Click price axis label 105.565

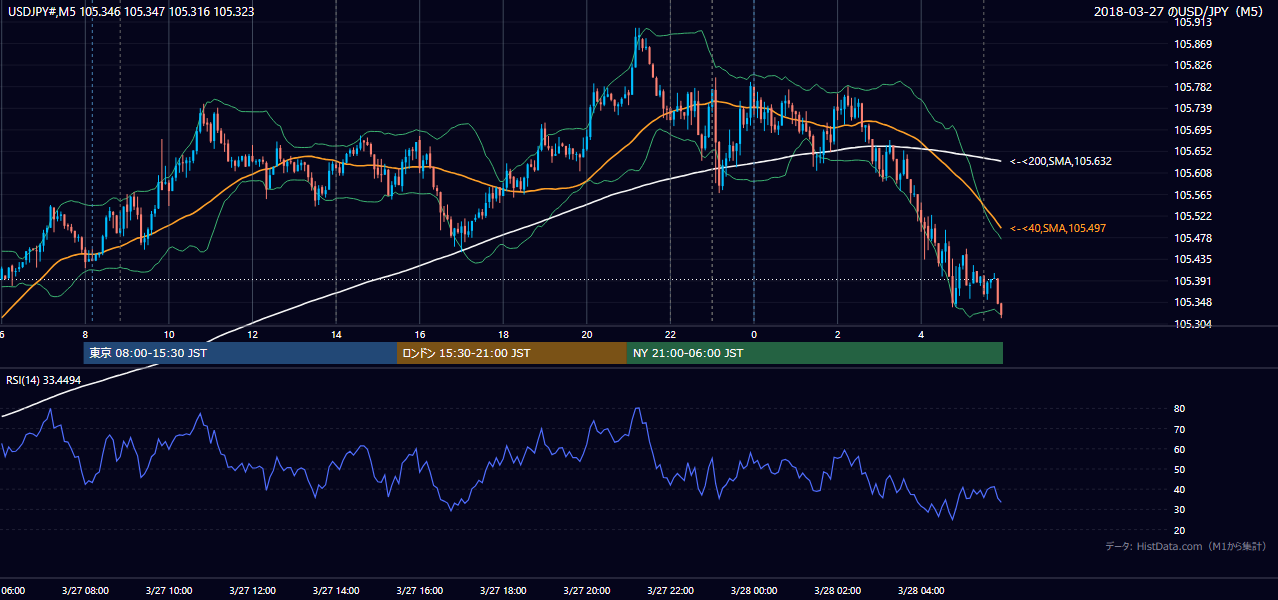[1192, 195]
